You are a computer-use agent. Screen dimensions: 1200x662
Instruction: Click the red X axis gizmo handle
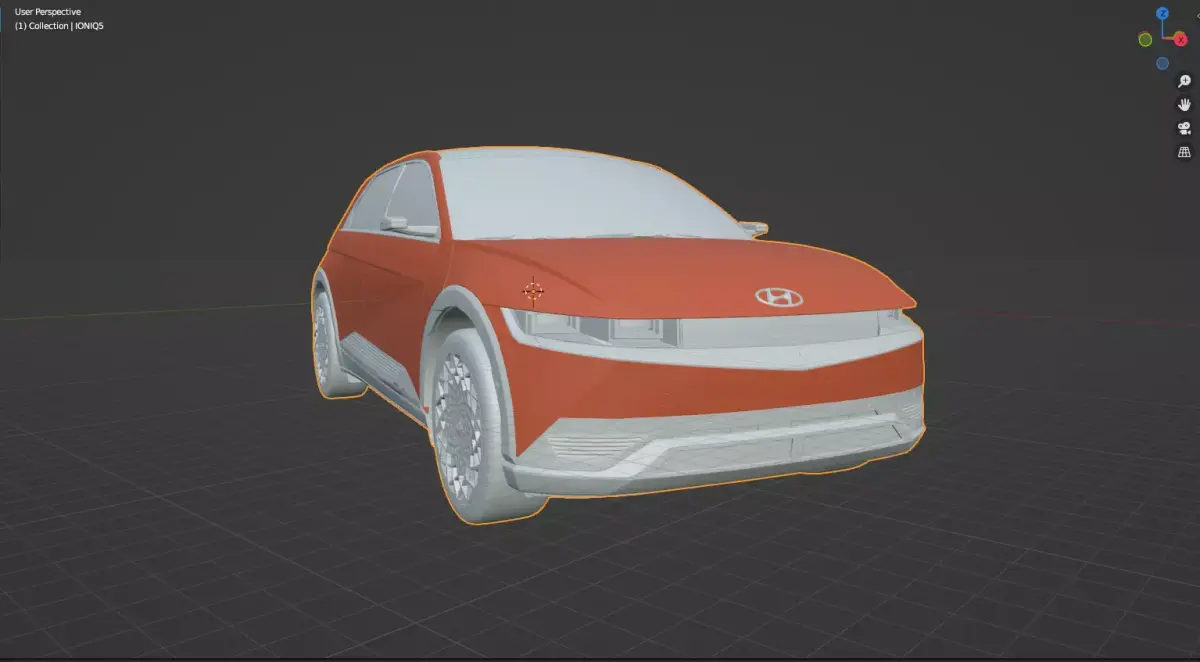point(1180,39)
